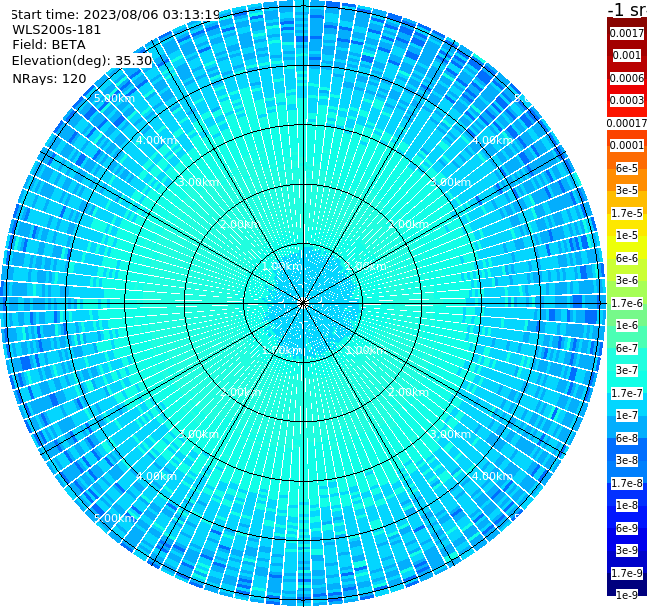Click the 1e-7 colorbar label

pos(627,415)
